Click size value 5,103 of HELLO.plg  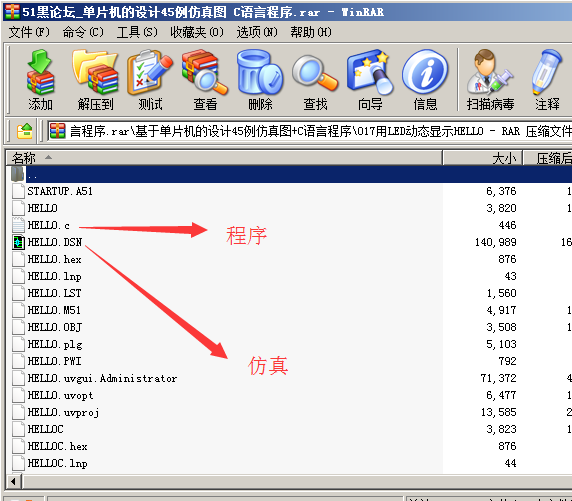(501, 344)
